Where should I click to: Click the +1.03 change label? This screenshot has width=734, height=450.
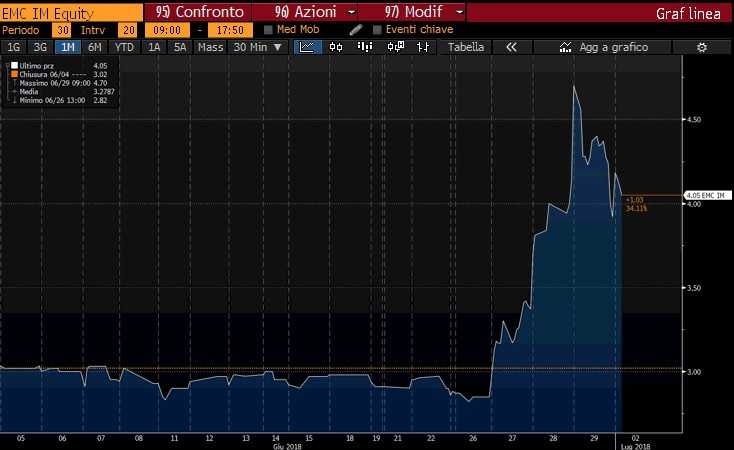coord(634,200)
